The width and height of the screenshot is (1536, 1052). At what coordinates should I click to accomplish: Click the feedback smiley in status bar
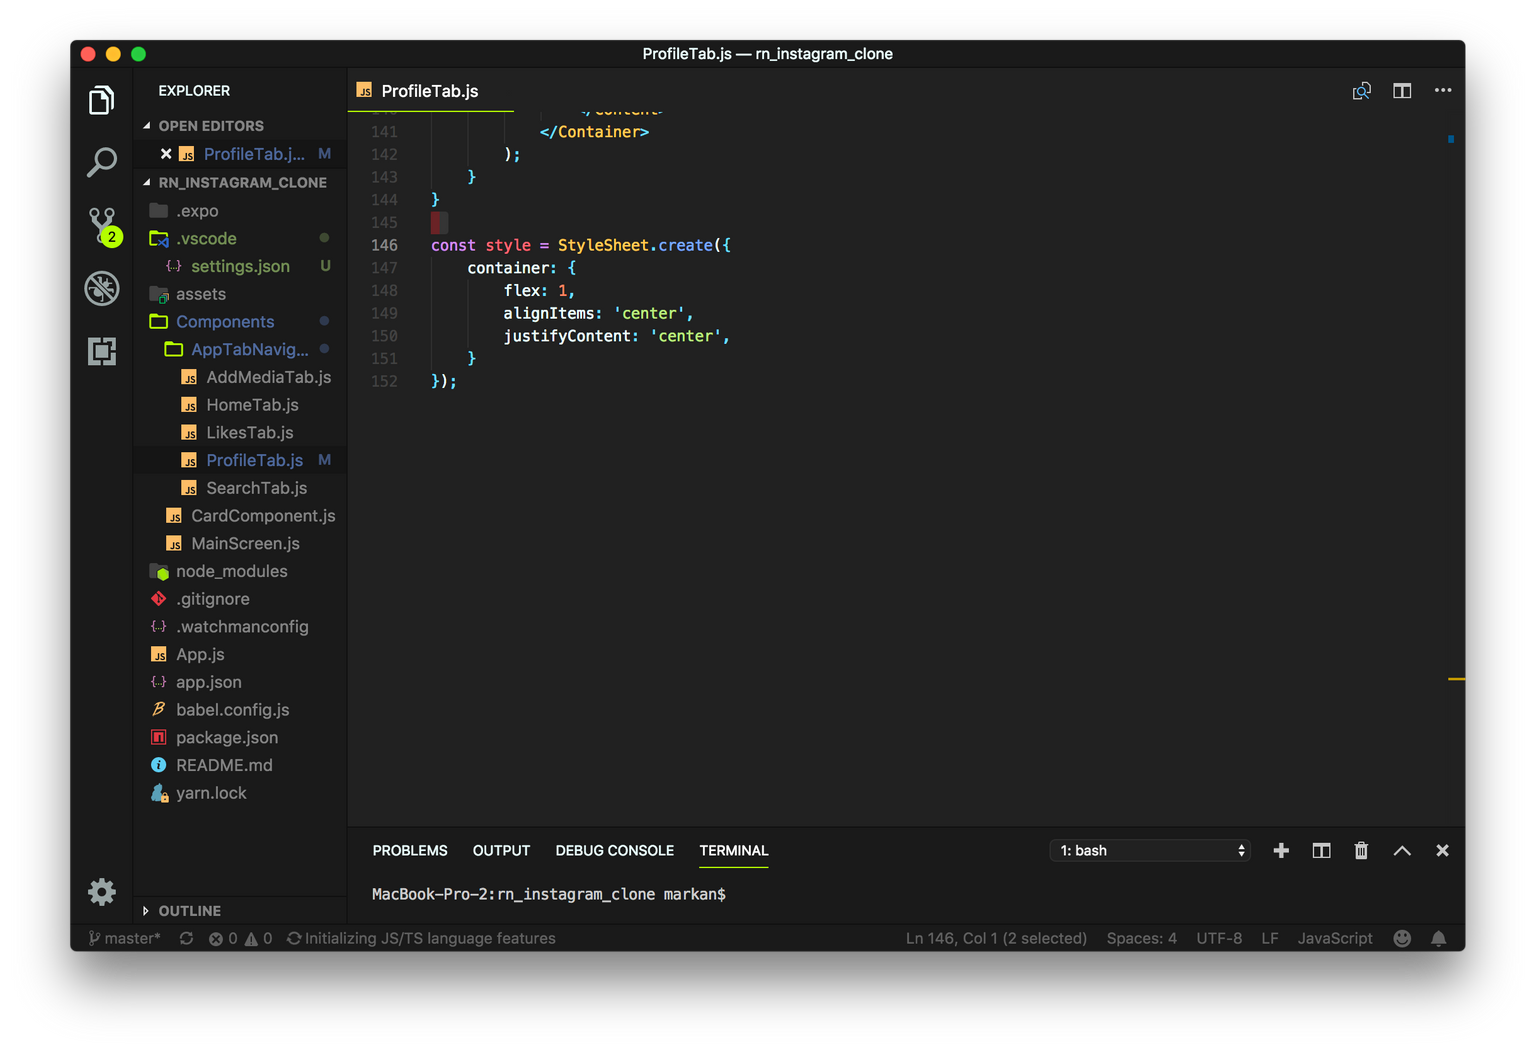pyautogui.click(x=1401, y=938)
